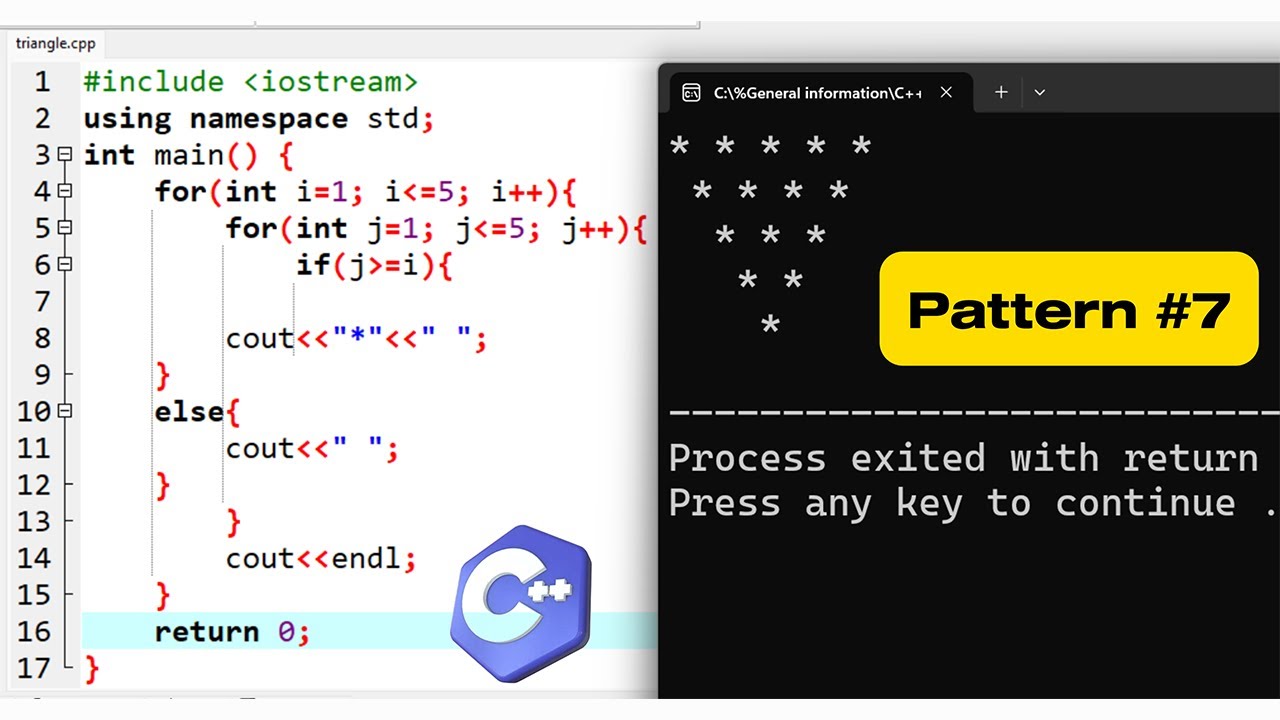Click the 'if(j>=i){' code line
The height and width of the screenshot is (720, 1280).
pos(375,265)
